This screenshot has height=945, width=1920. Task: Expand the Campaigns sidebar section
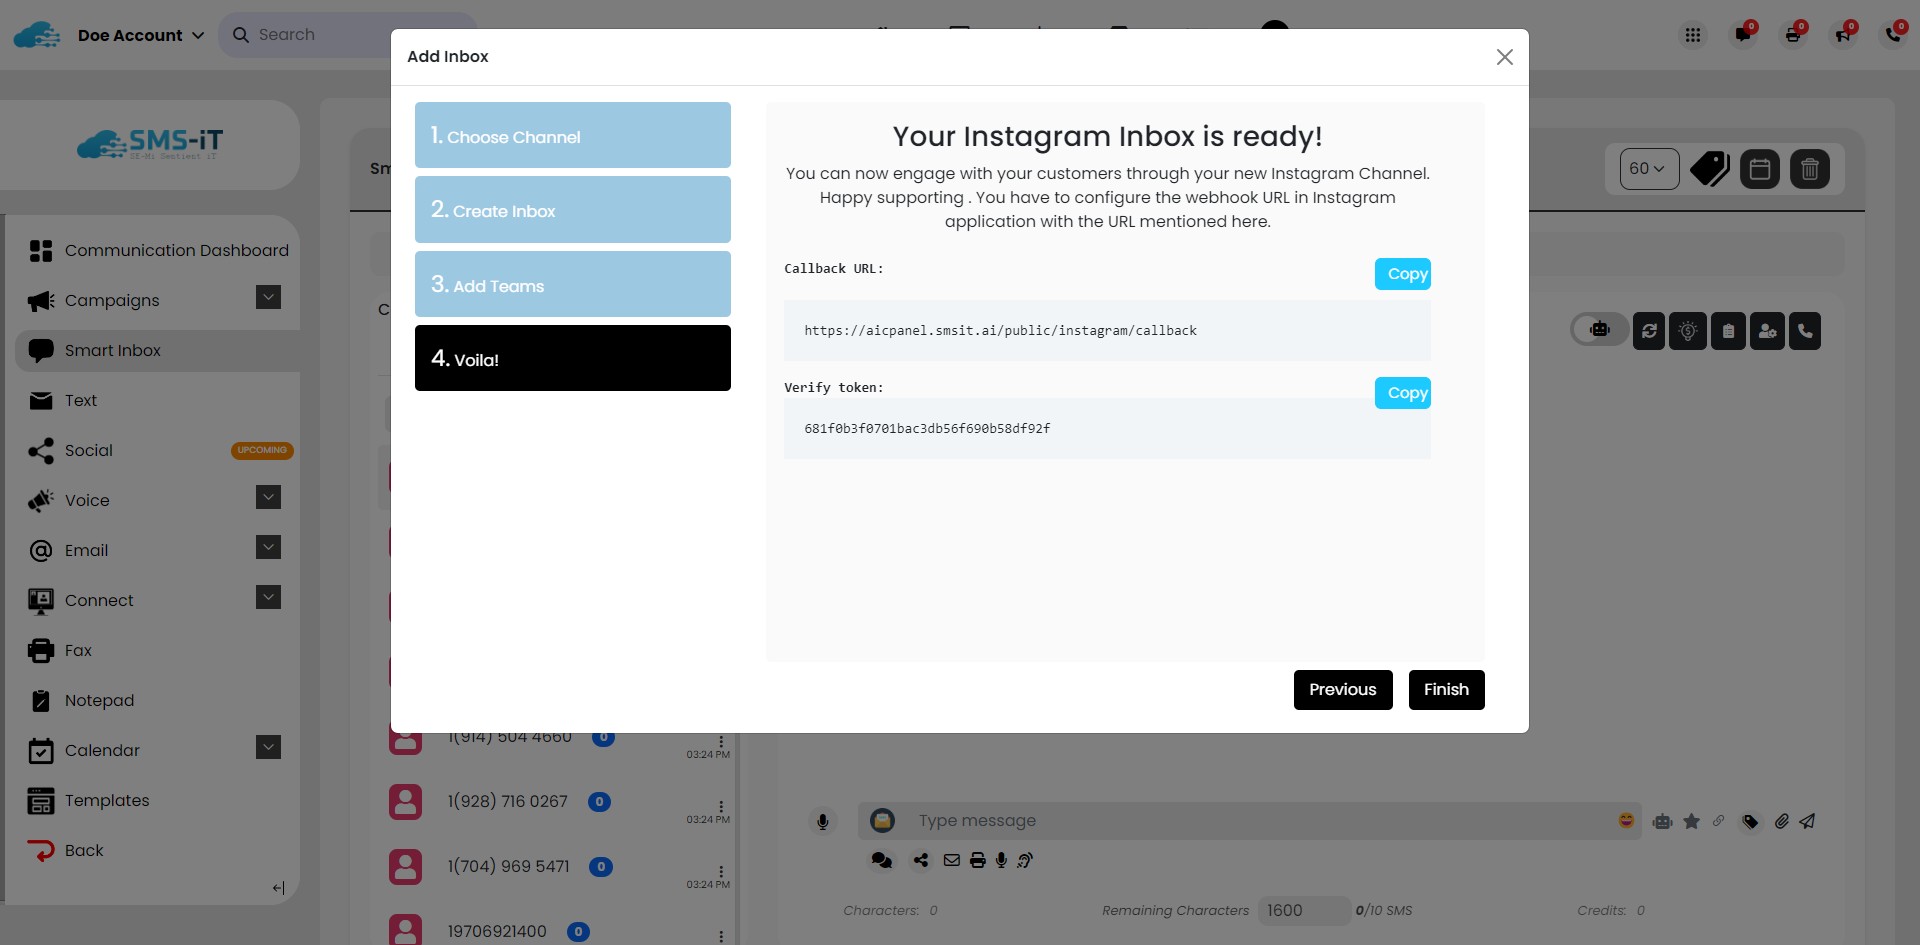268,297
